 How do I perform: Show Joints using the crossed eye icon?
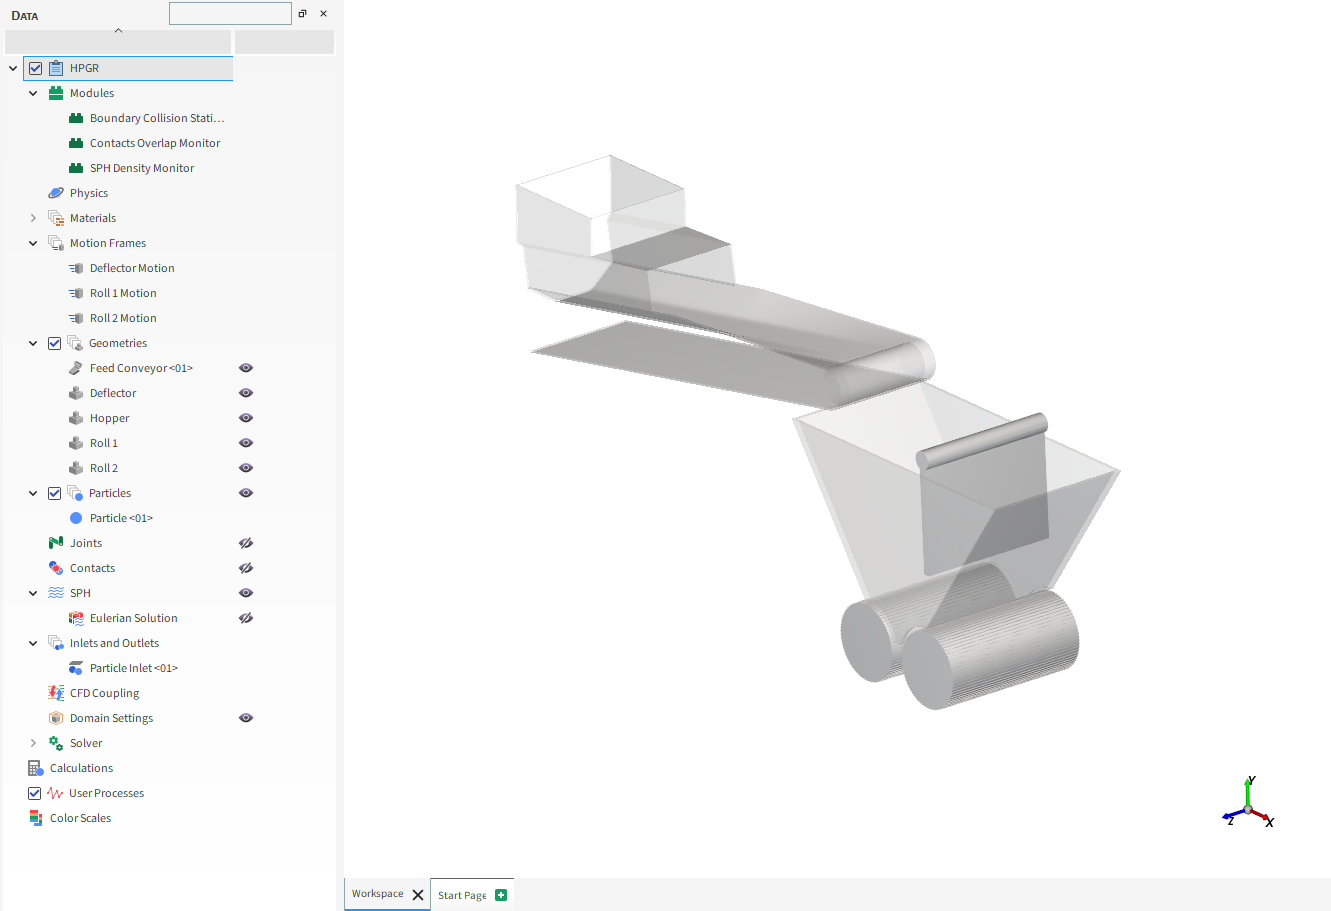click(246, 543)
